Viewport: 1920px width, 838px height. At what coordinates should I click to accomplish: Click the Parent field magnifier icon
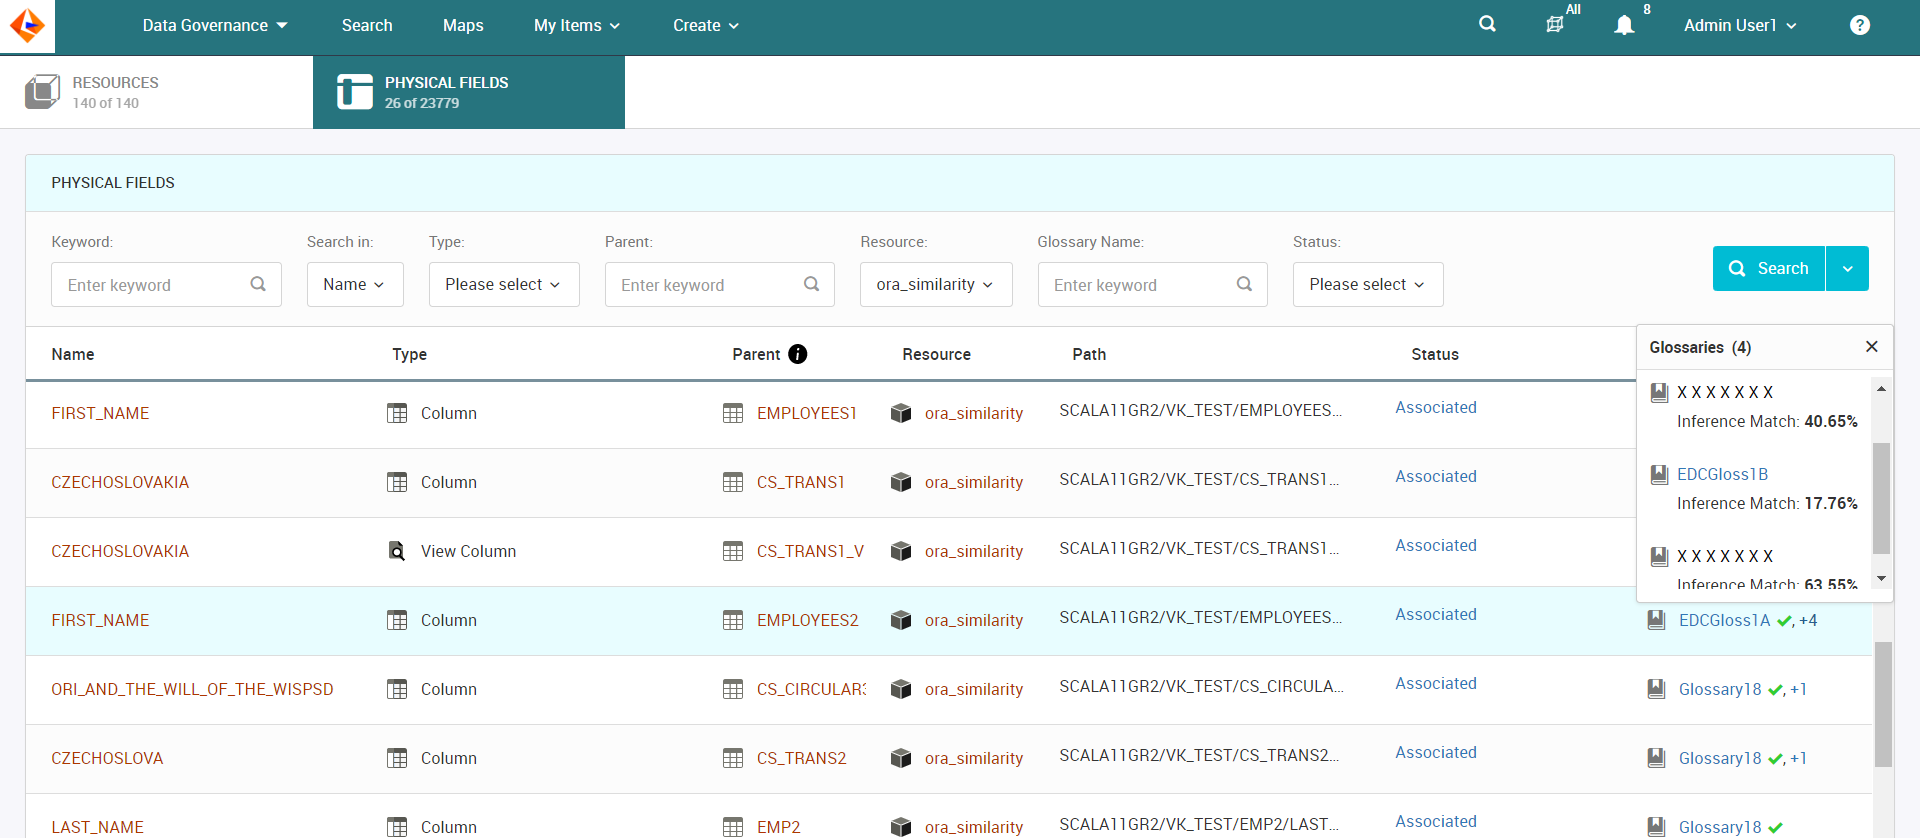pyautogui.click(x=811, y=284)
